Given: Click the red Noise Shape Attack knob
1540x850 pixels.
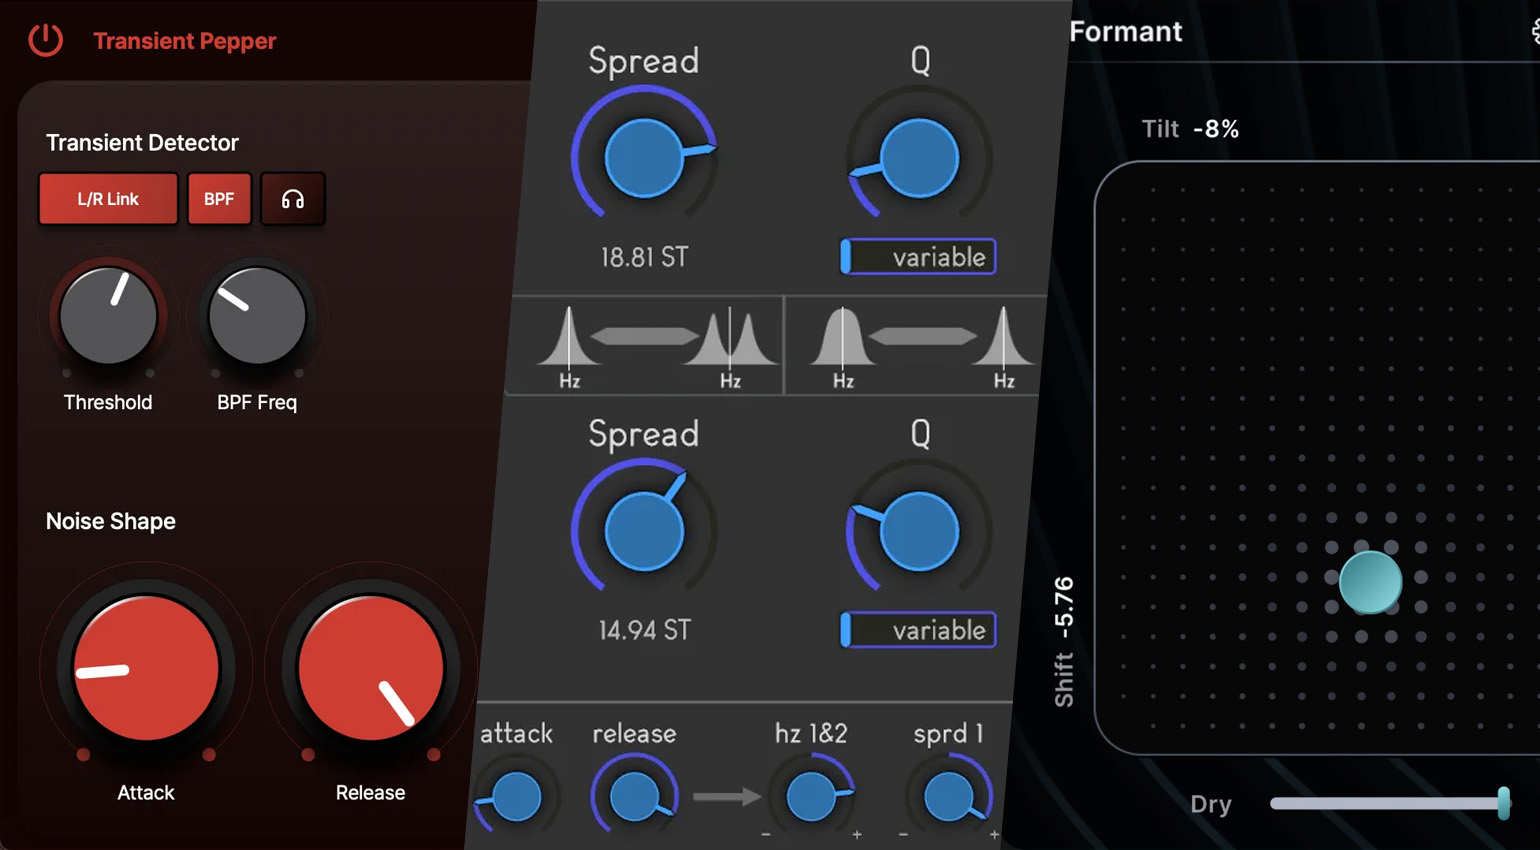Looking at the screenshot, I should (x=146, y=668).
